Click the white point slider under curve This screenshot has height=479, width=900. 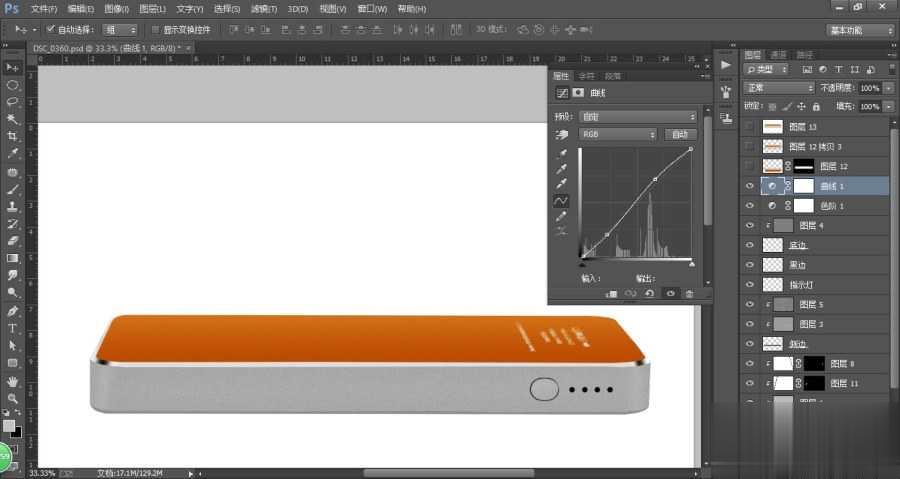click(x=692, y=264)
